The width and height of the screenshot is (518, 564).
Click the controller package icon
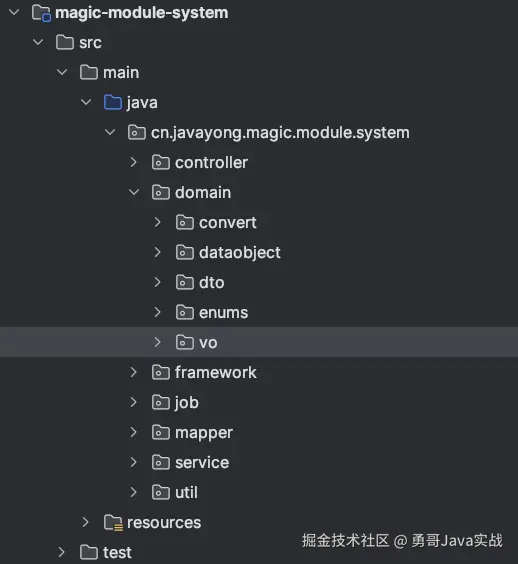point(160,163)
